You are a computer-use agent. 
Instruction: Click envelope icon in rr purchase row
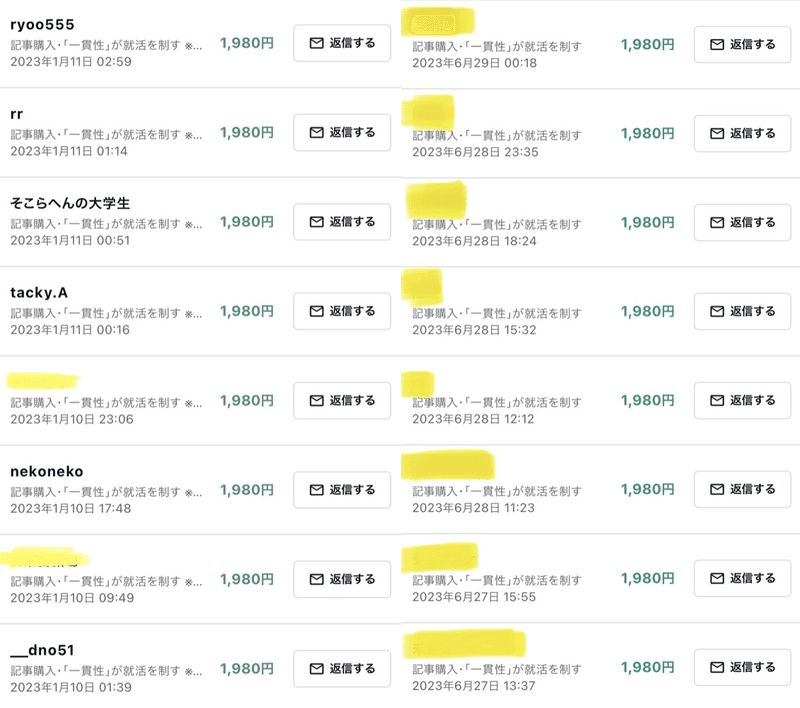[316, 133]
